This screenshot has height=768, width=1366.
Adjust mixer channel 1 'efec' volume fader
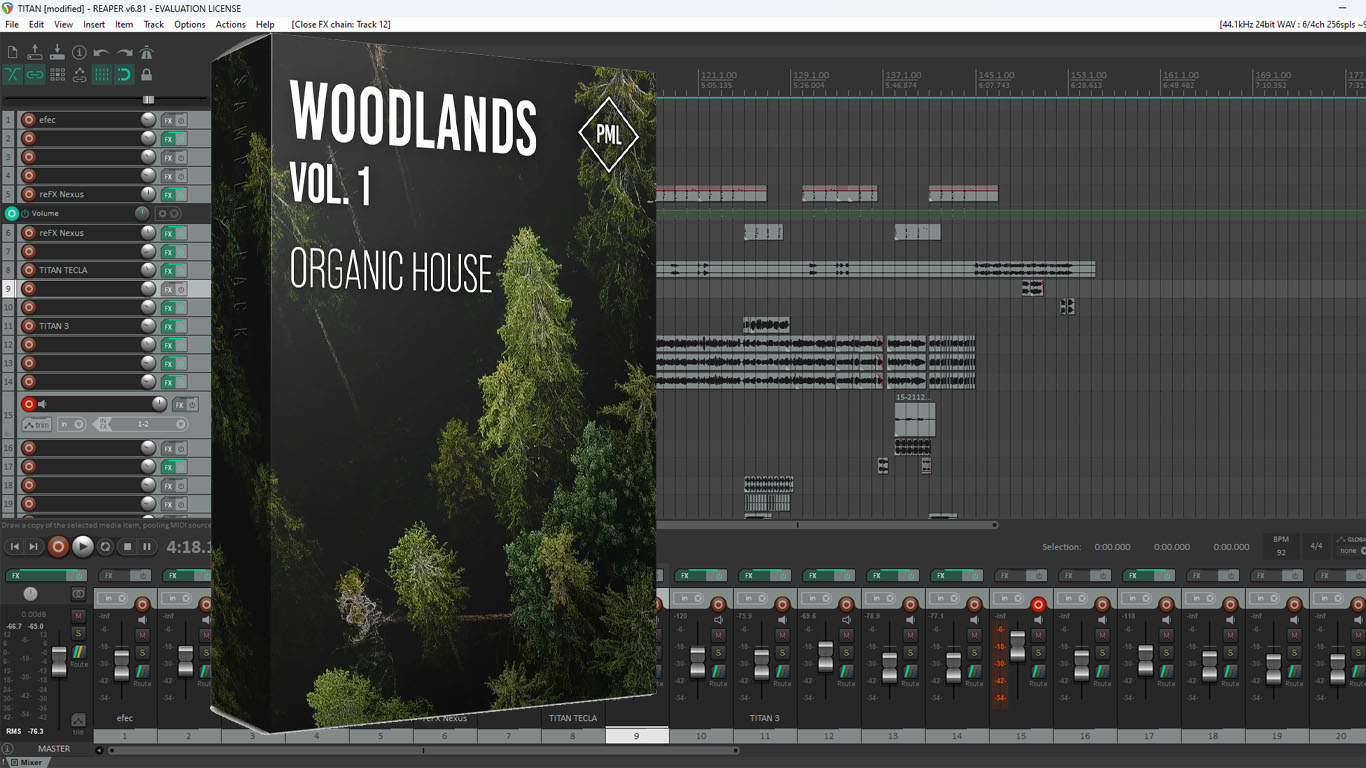click(122, 664)
